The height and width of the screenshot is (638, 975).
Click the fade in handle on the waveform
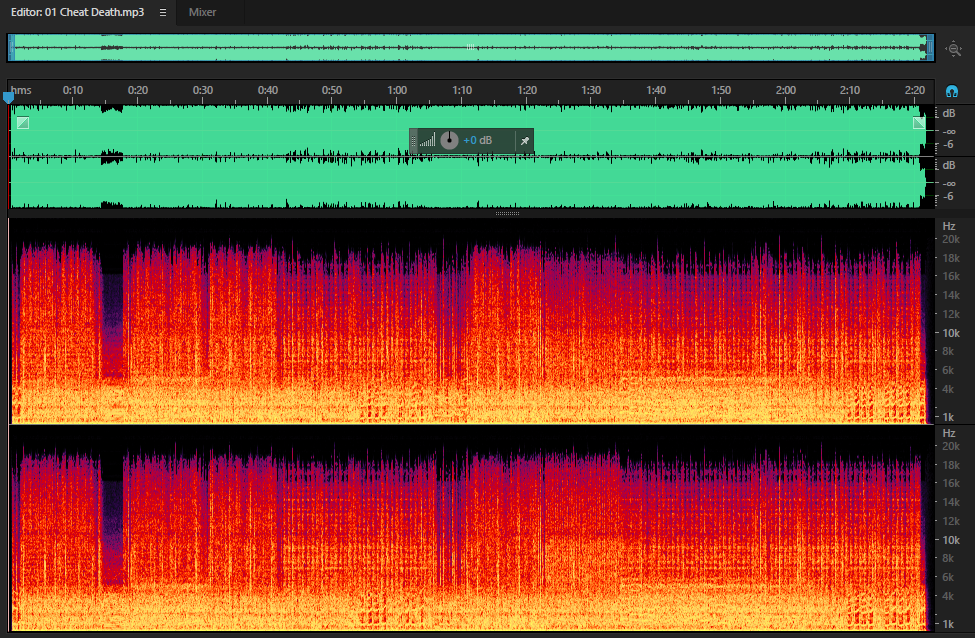pyautogui.click(x=22, y=123)
